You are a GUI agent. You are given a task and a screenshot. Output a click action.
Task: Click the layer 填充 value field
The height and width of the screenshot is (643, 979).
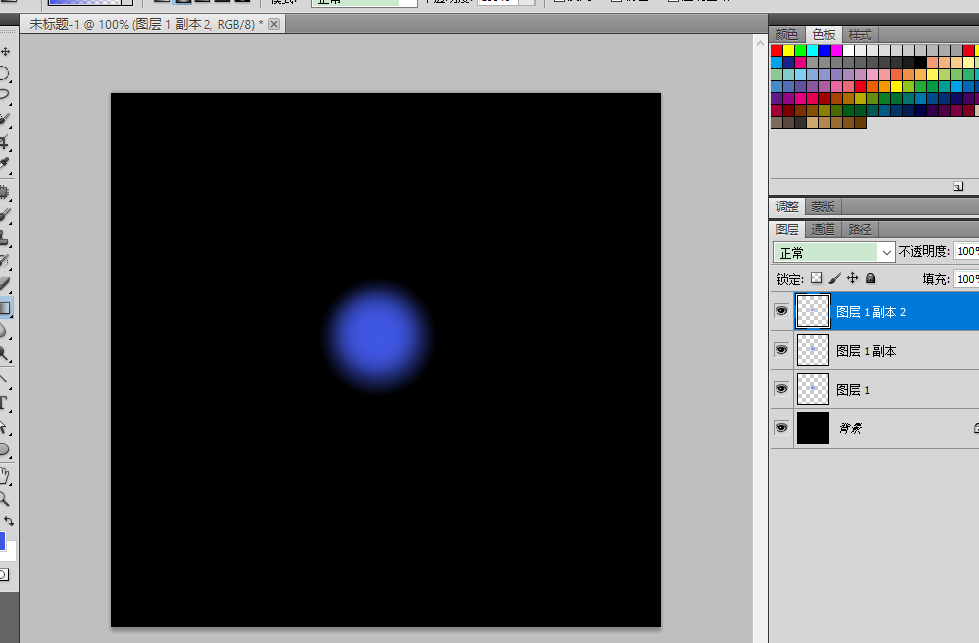click(967, 279)
